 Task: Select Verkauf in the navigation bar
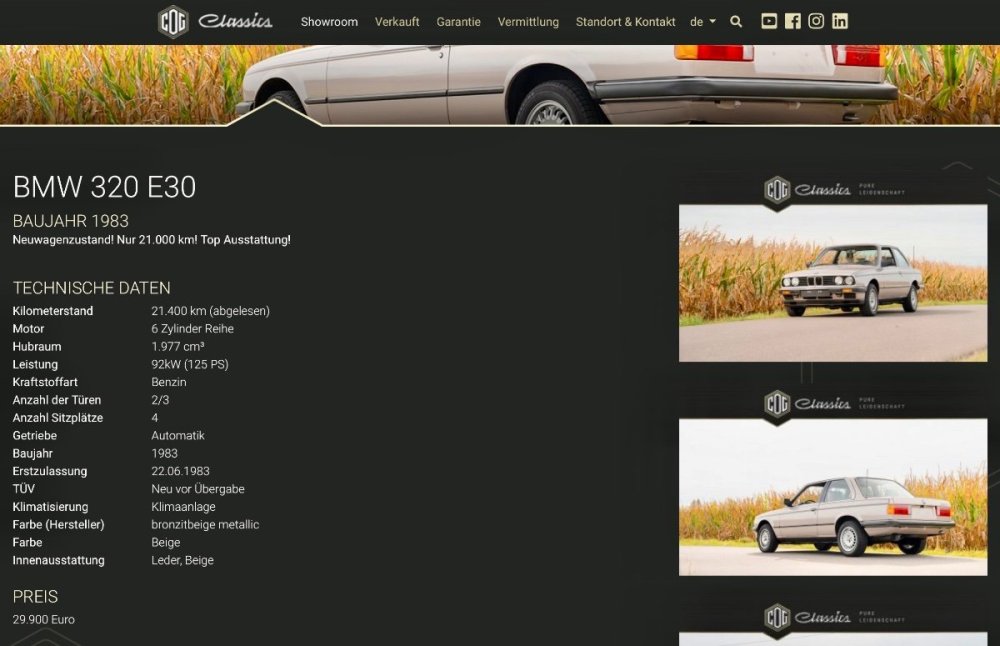[x=397, y=21]
